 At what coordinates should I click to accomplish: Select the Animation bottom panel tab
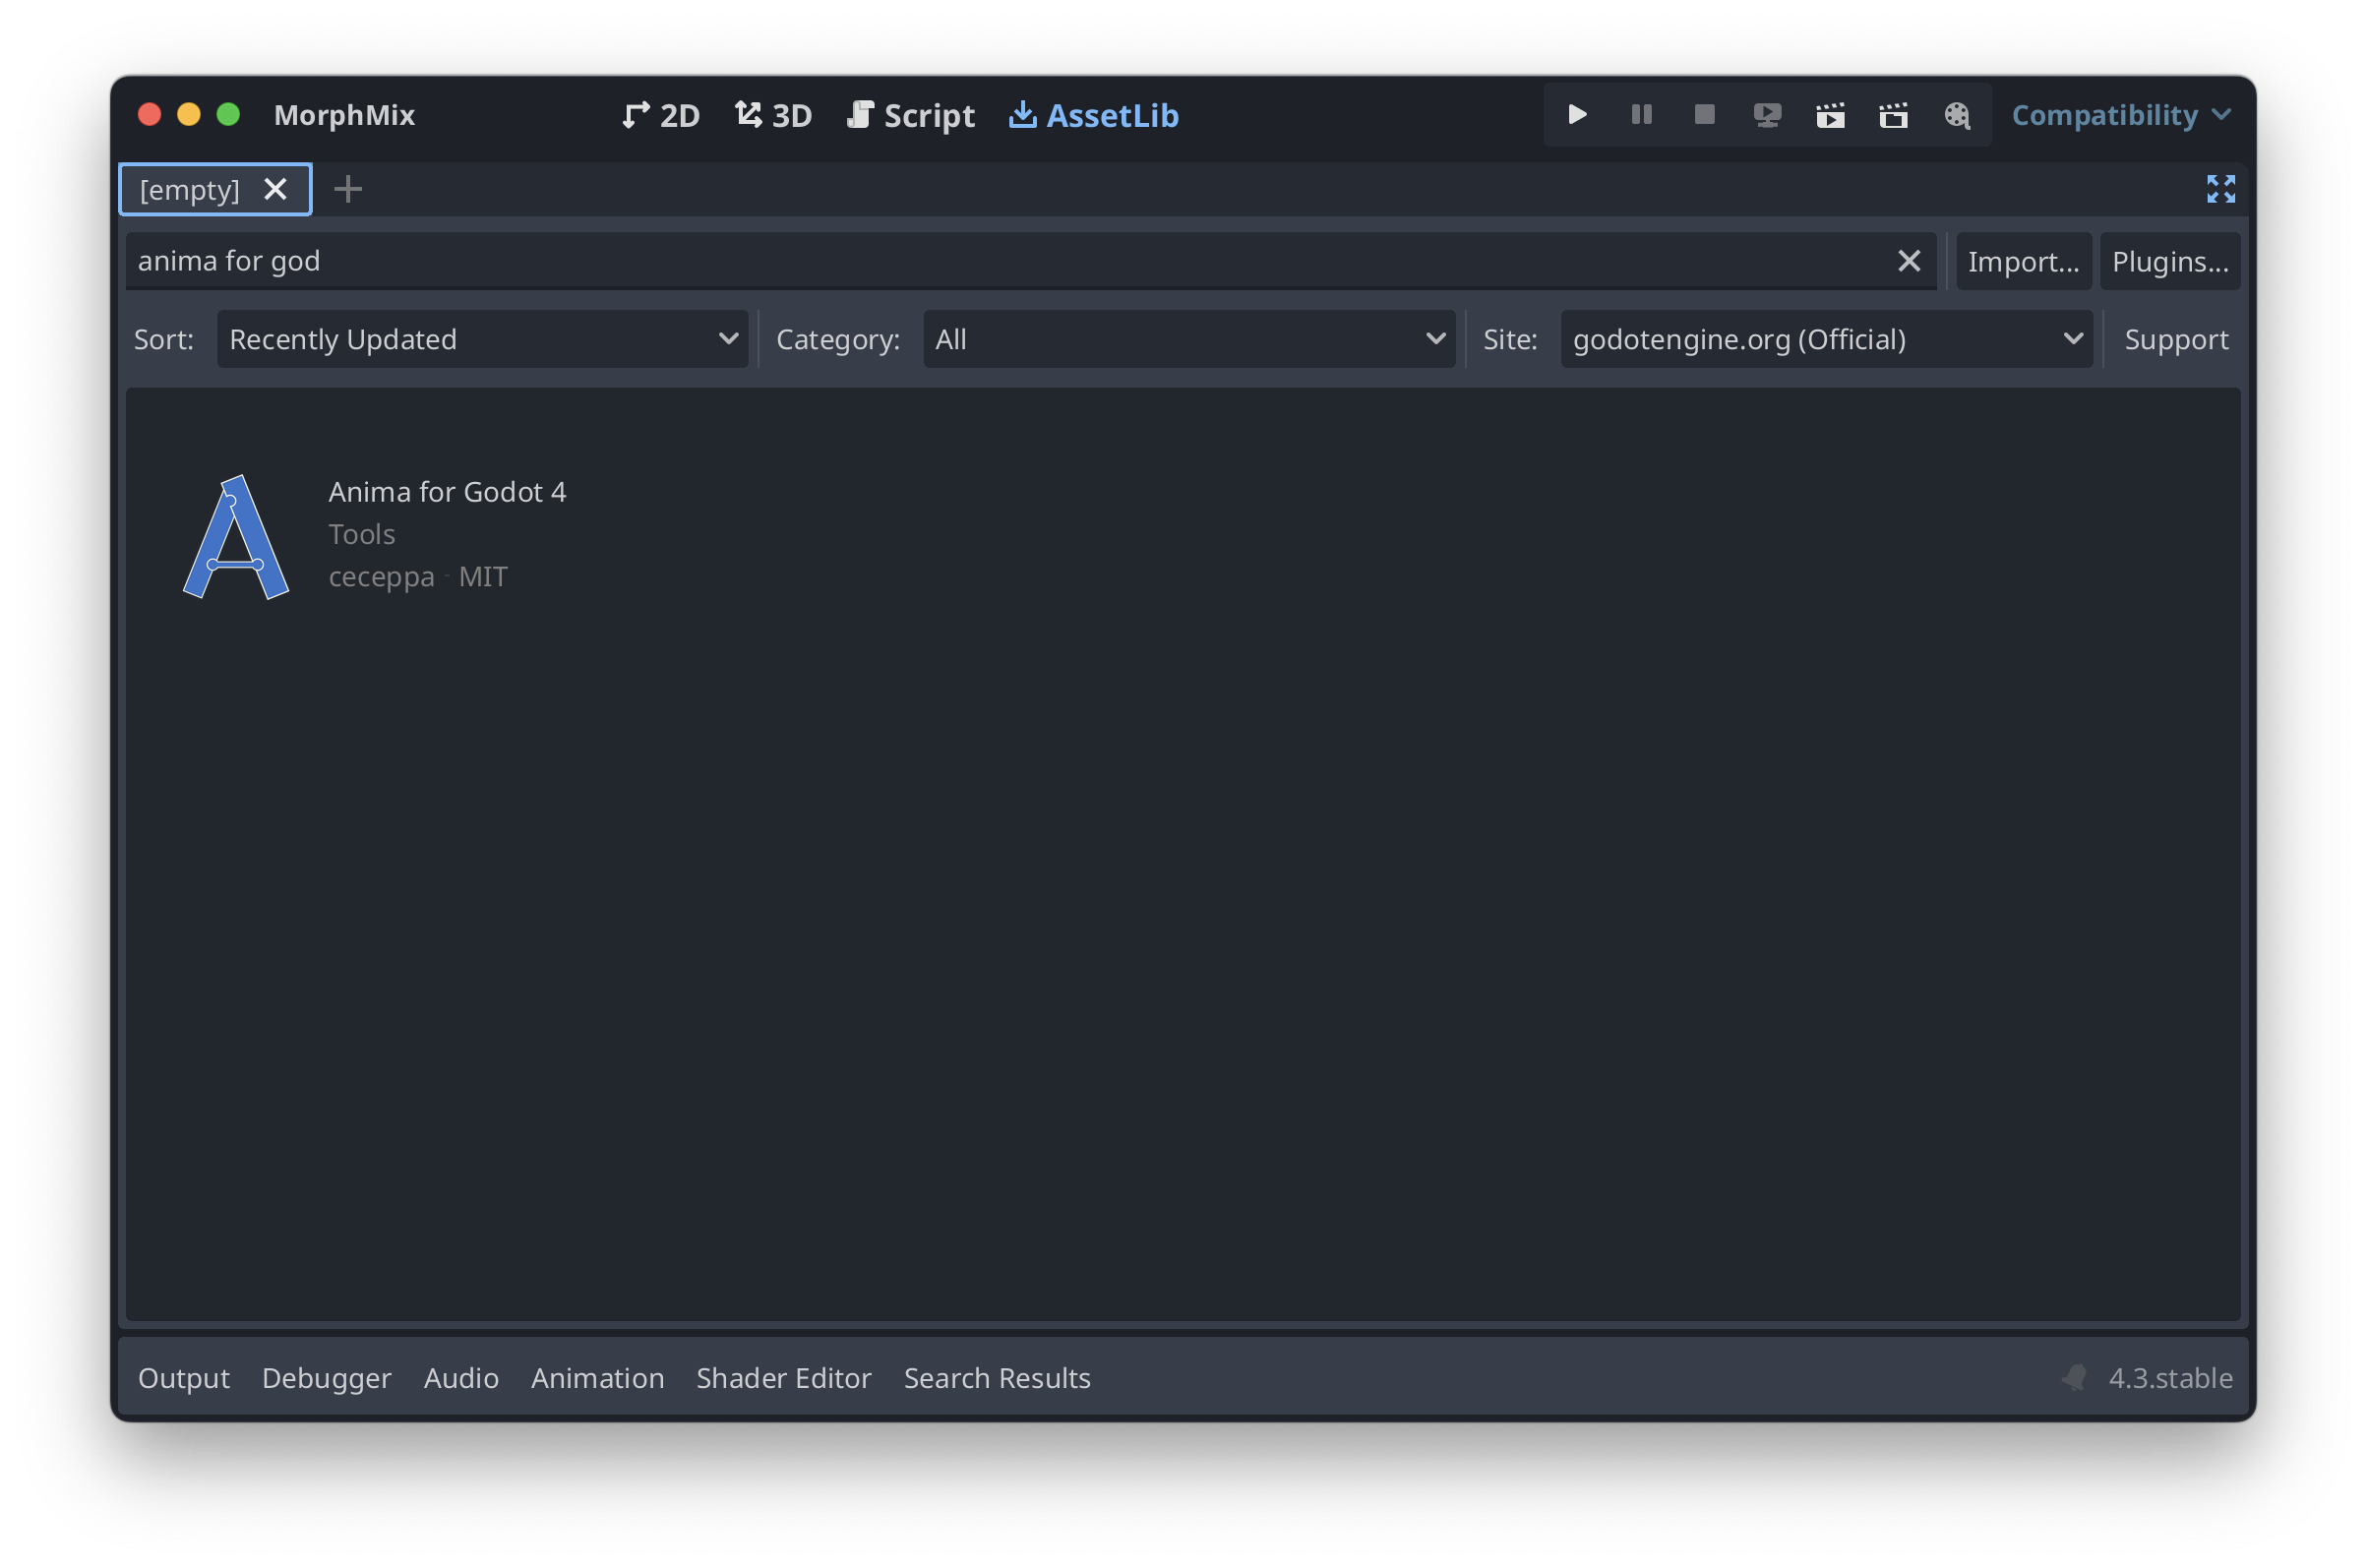click(596, 1377)
